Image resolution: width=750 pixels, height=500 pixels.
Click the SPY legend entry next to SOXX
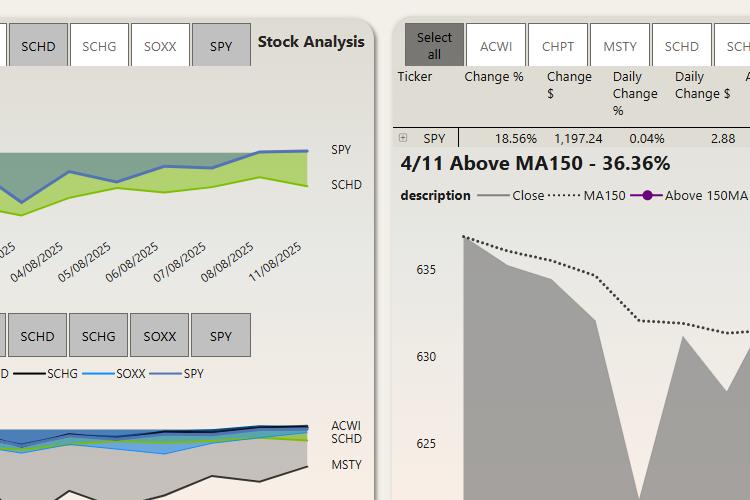(x=177, y=373)
